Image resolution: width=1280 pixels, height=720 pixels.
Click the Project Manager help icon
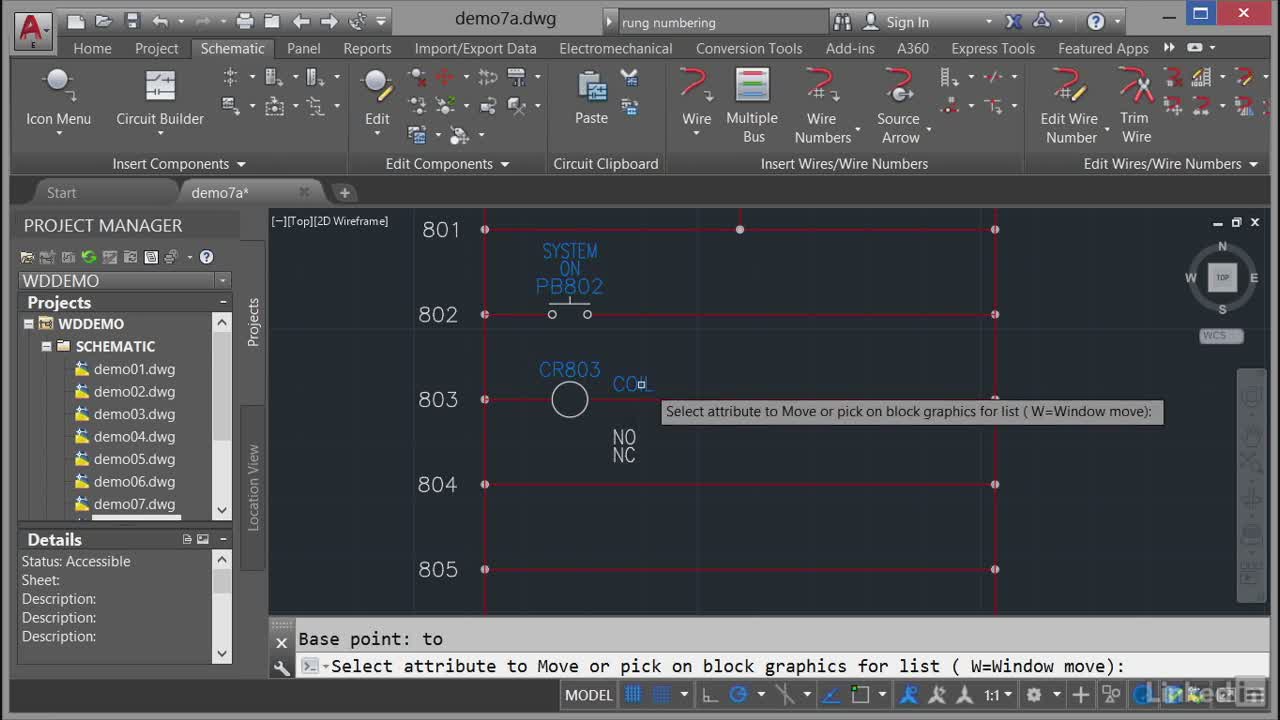[x=206, y=257]
